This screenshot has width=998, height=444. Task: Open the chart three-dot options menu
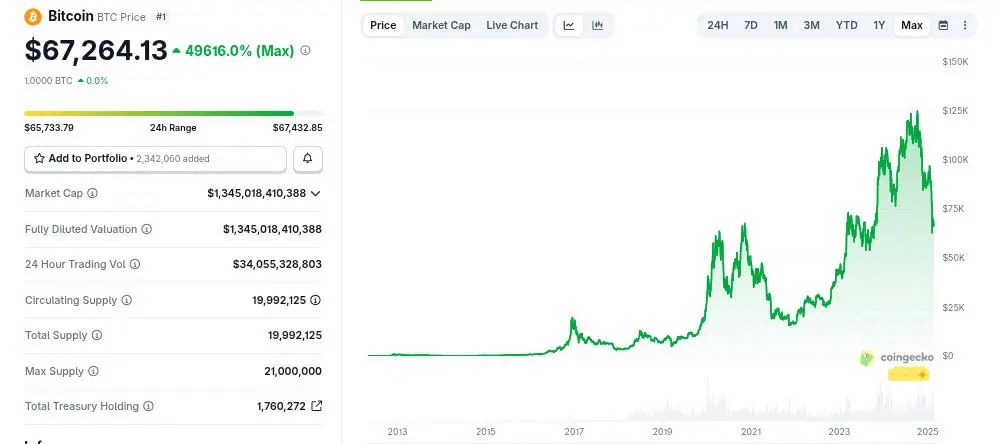coord(965,25)
